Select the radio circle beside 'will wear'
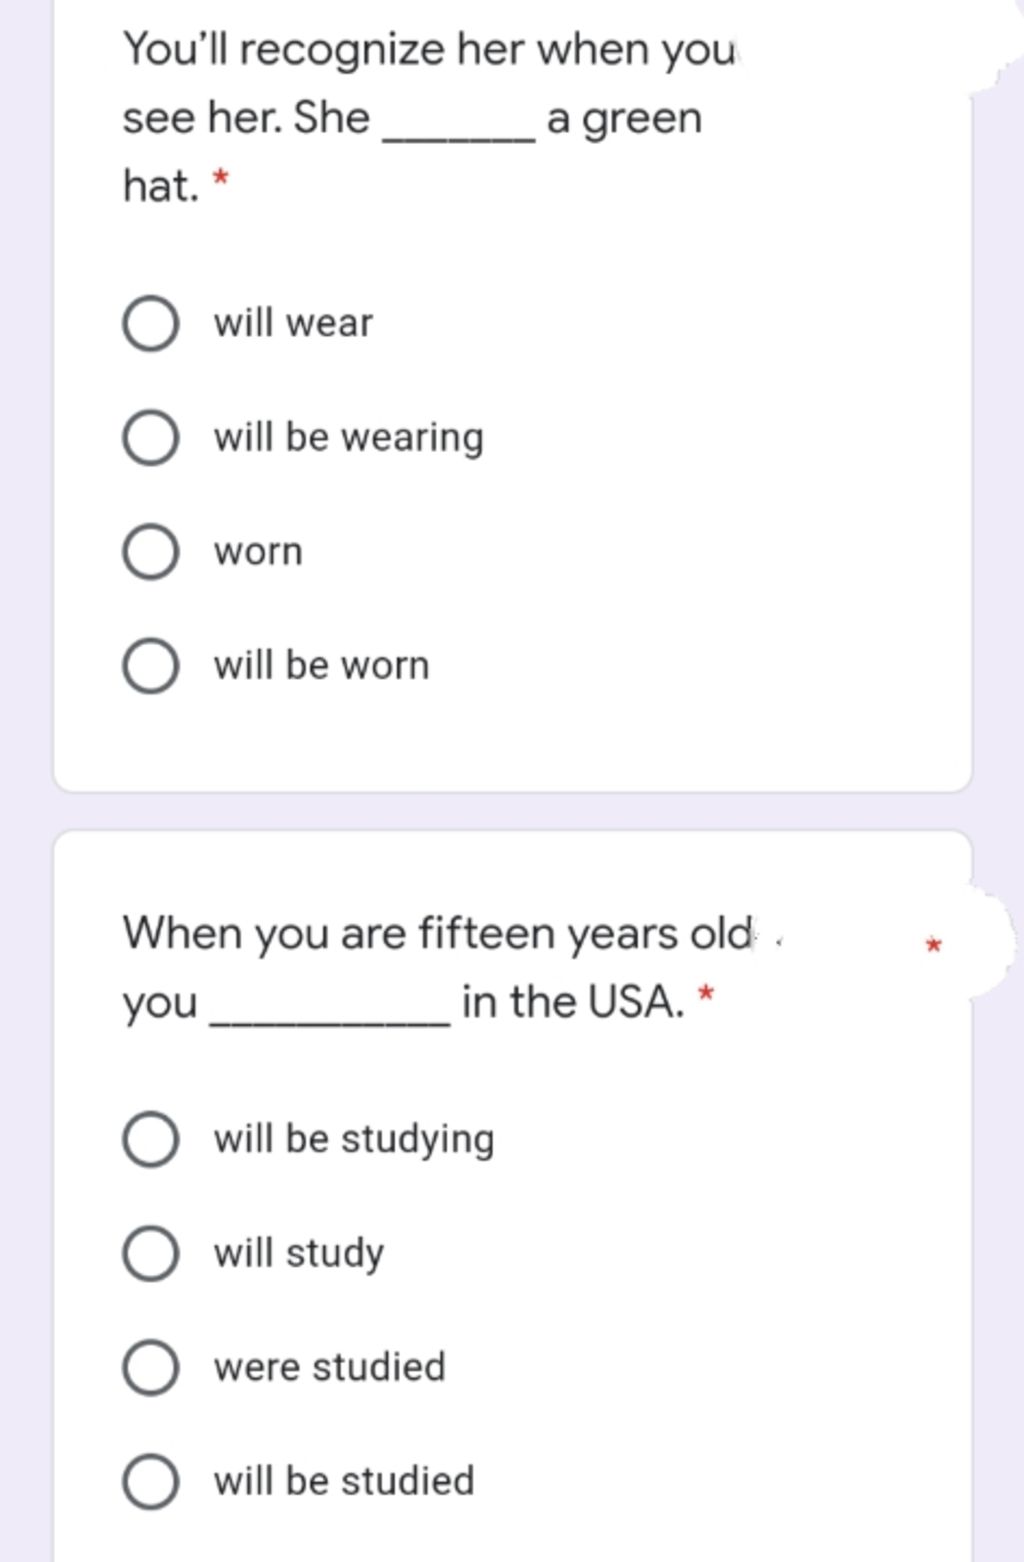This screenshot has height=1562, width=1024. 151,324
